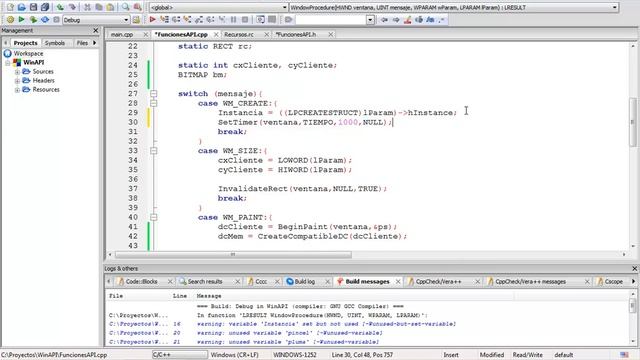The width and height of the screenshot is (640, 360).
Task: Close the Logs & others panel
Action: coord(634,269)
